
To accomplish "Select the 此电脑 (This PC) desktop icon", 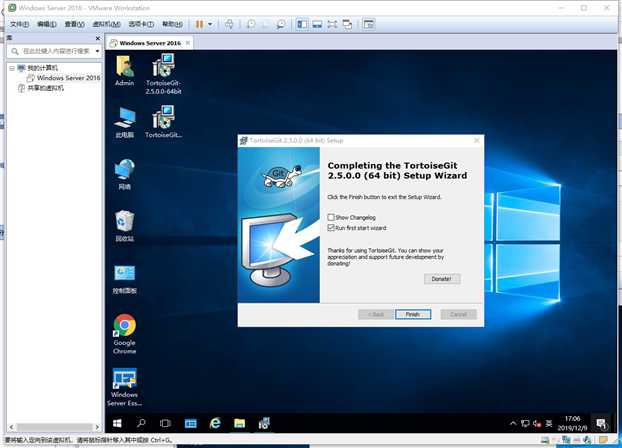I will click(125, 123).
